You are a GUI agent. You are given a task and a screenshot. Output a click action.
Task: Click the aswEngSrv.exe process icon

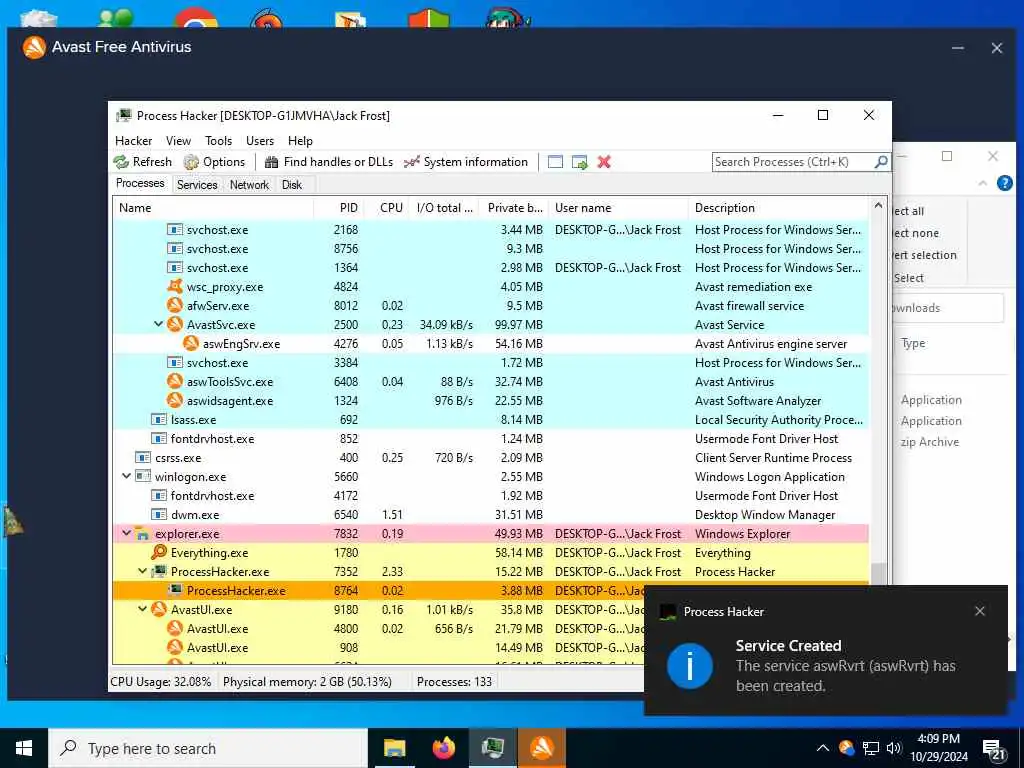[x=191, y=343]
